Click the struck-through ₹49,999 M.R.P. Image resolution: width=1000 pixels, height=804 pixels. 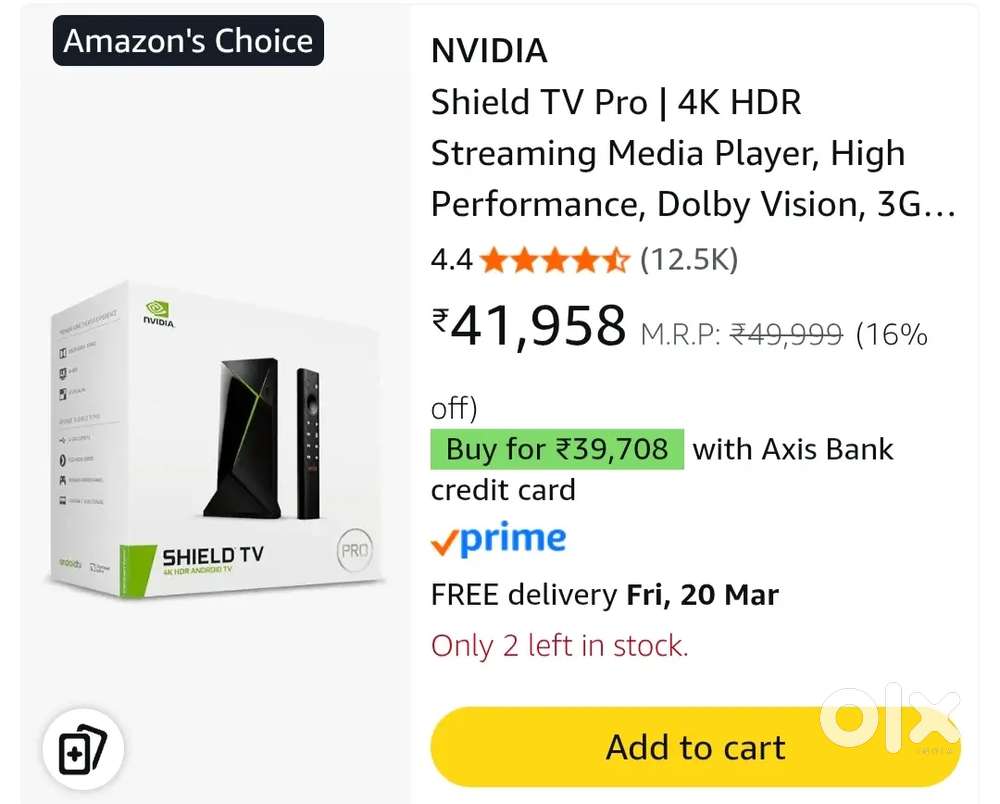[787, 334]
